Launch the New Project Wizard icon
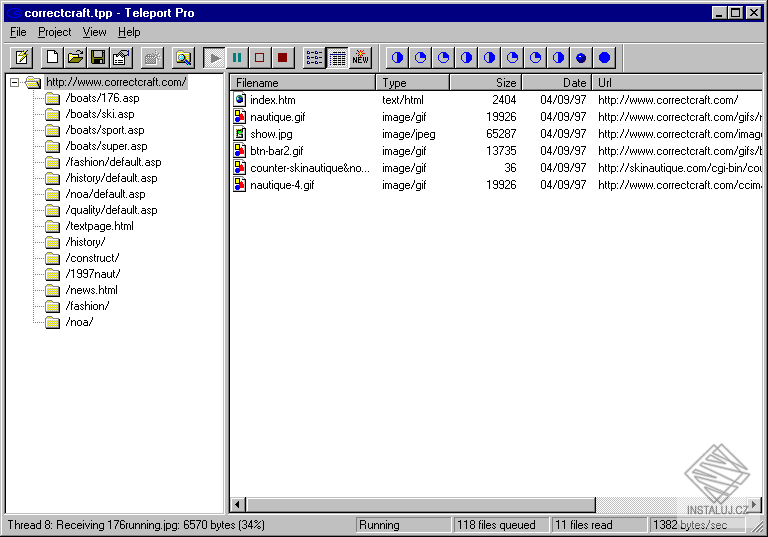The image size is (768, 537). [22, 58]
